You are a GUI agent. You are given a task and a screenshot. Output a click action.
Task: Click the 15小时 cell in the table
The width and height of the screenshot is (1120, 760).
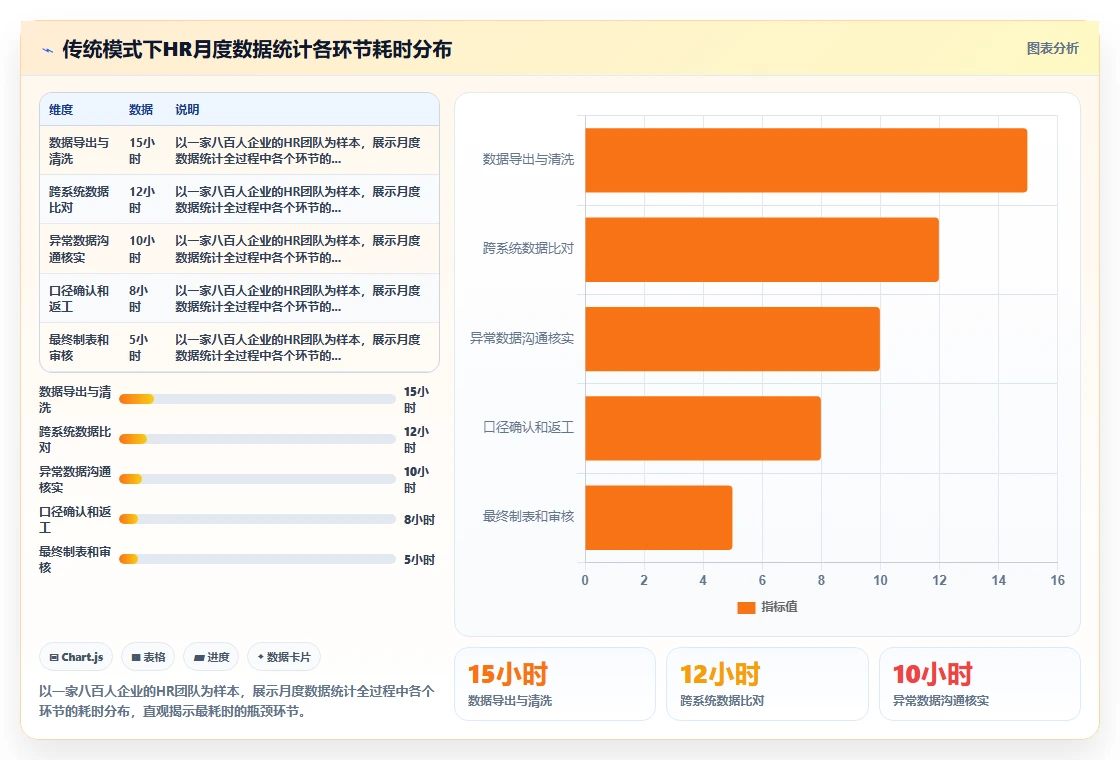(x=141, y=151)
